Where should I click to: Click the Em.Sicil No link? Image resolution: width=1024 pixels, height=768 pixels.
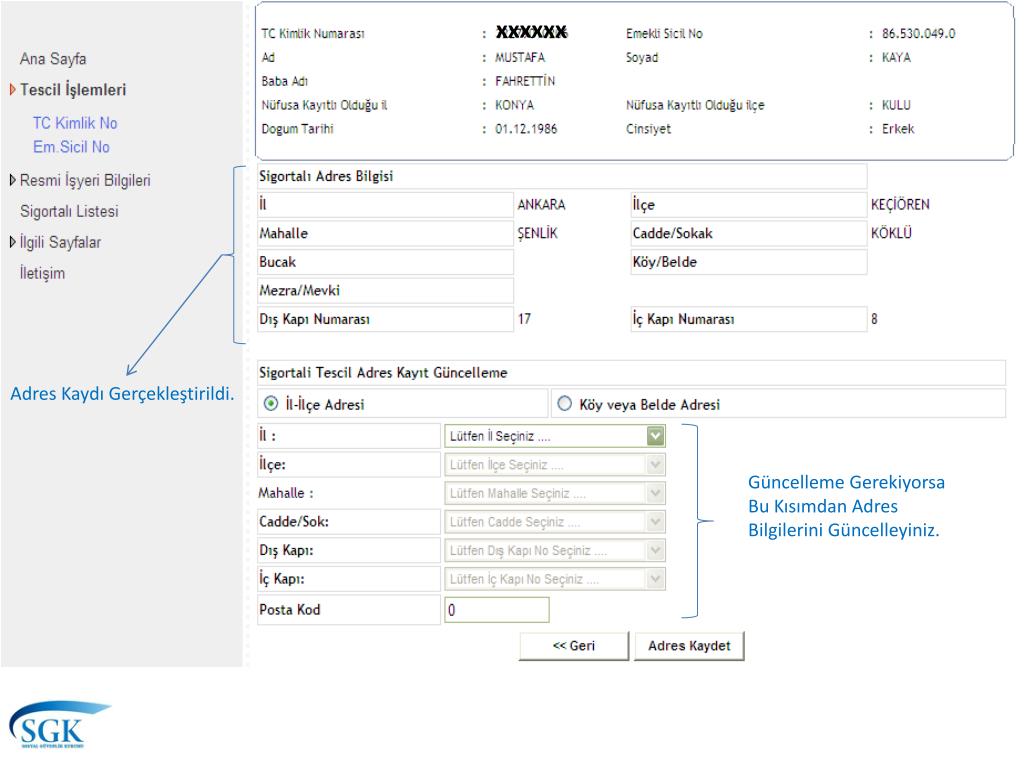tap(71, 147)
